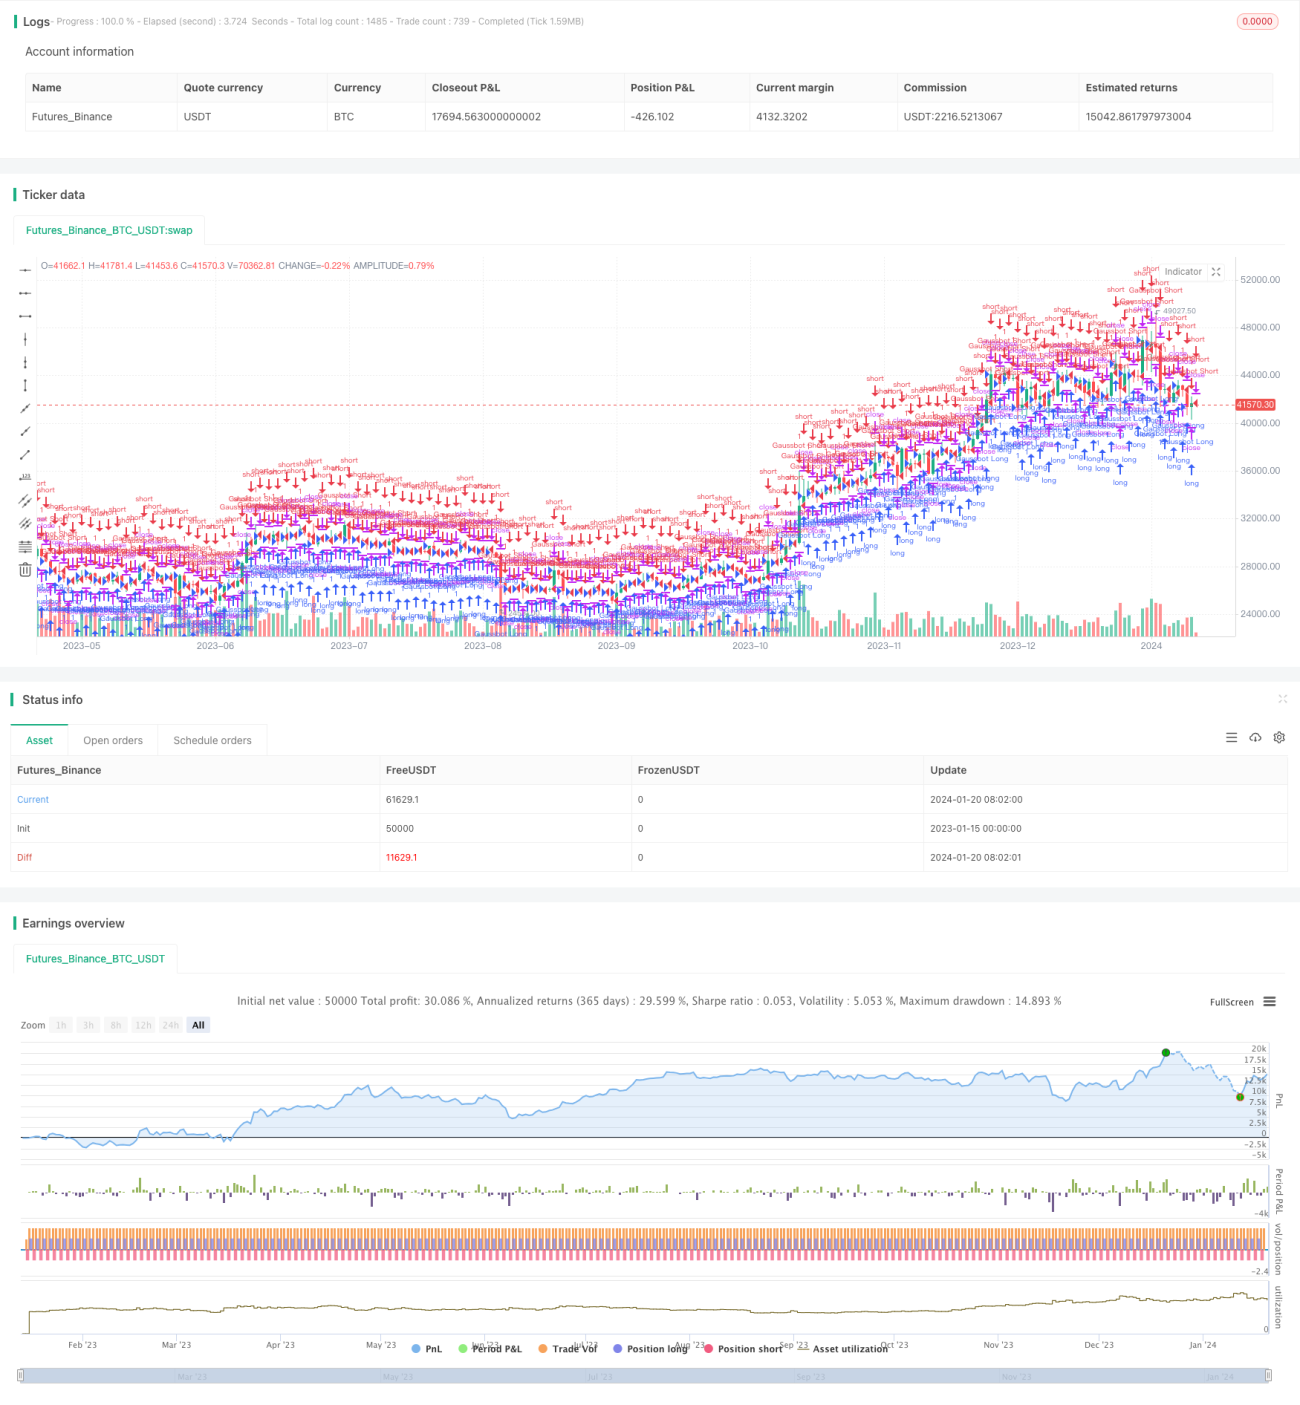Screen dimensions: 1300x1405
Task: Open the Indicator selector on chart
Action: [1183, 272]
